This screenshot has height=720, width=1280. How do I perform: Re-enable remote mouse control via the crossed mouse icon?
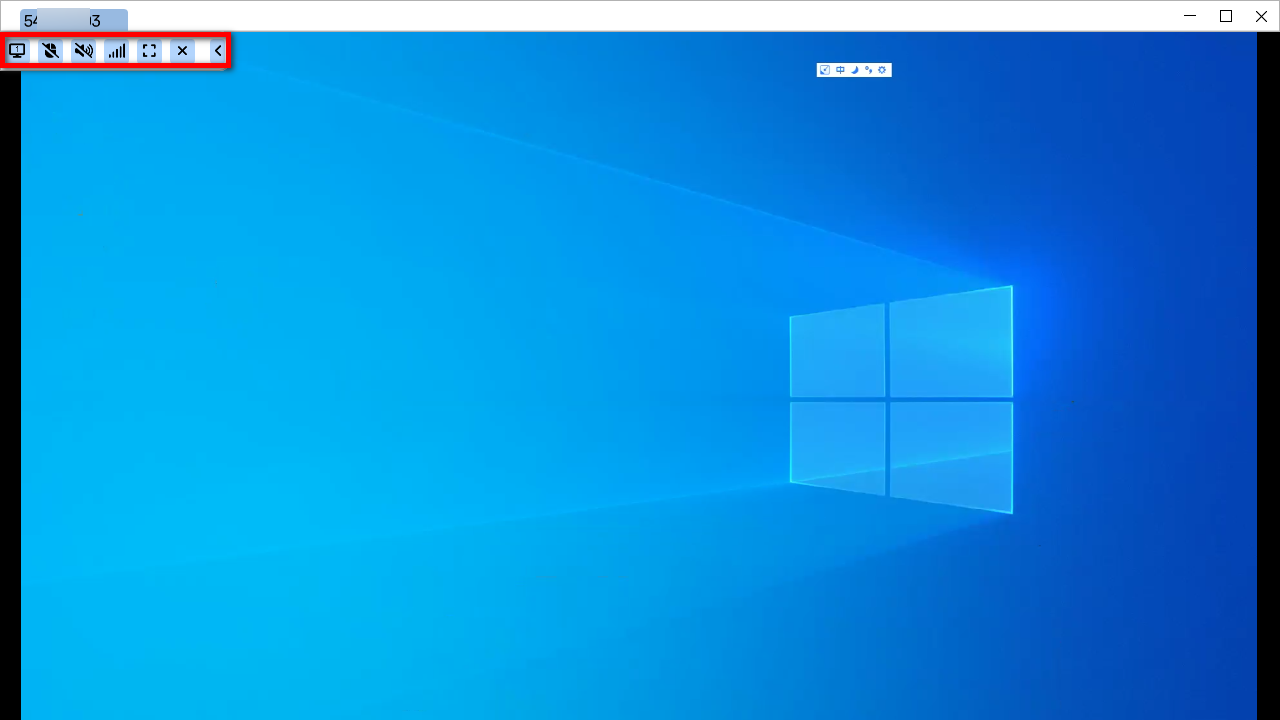coord(50,50)
